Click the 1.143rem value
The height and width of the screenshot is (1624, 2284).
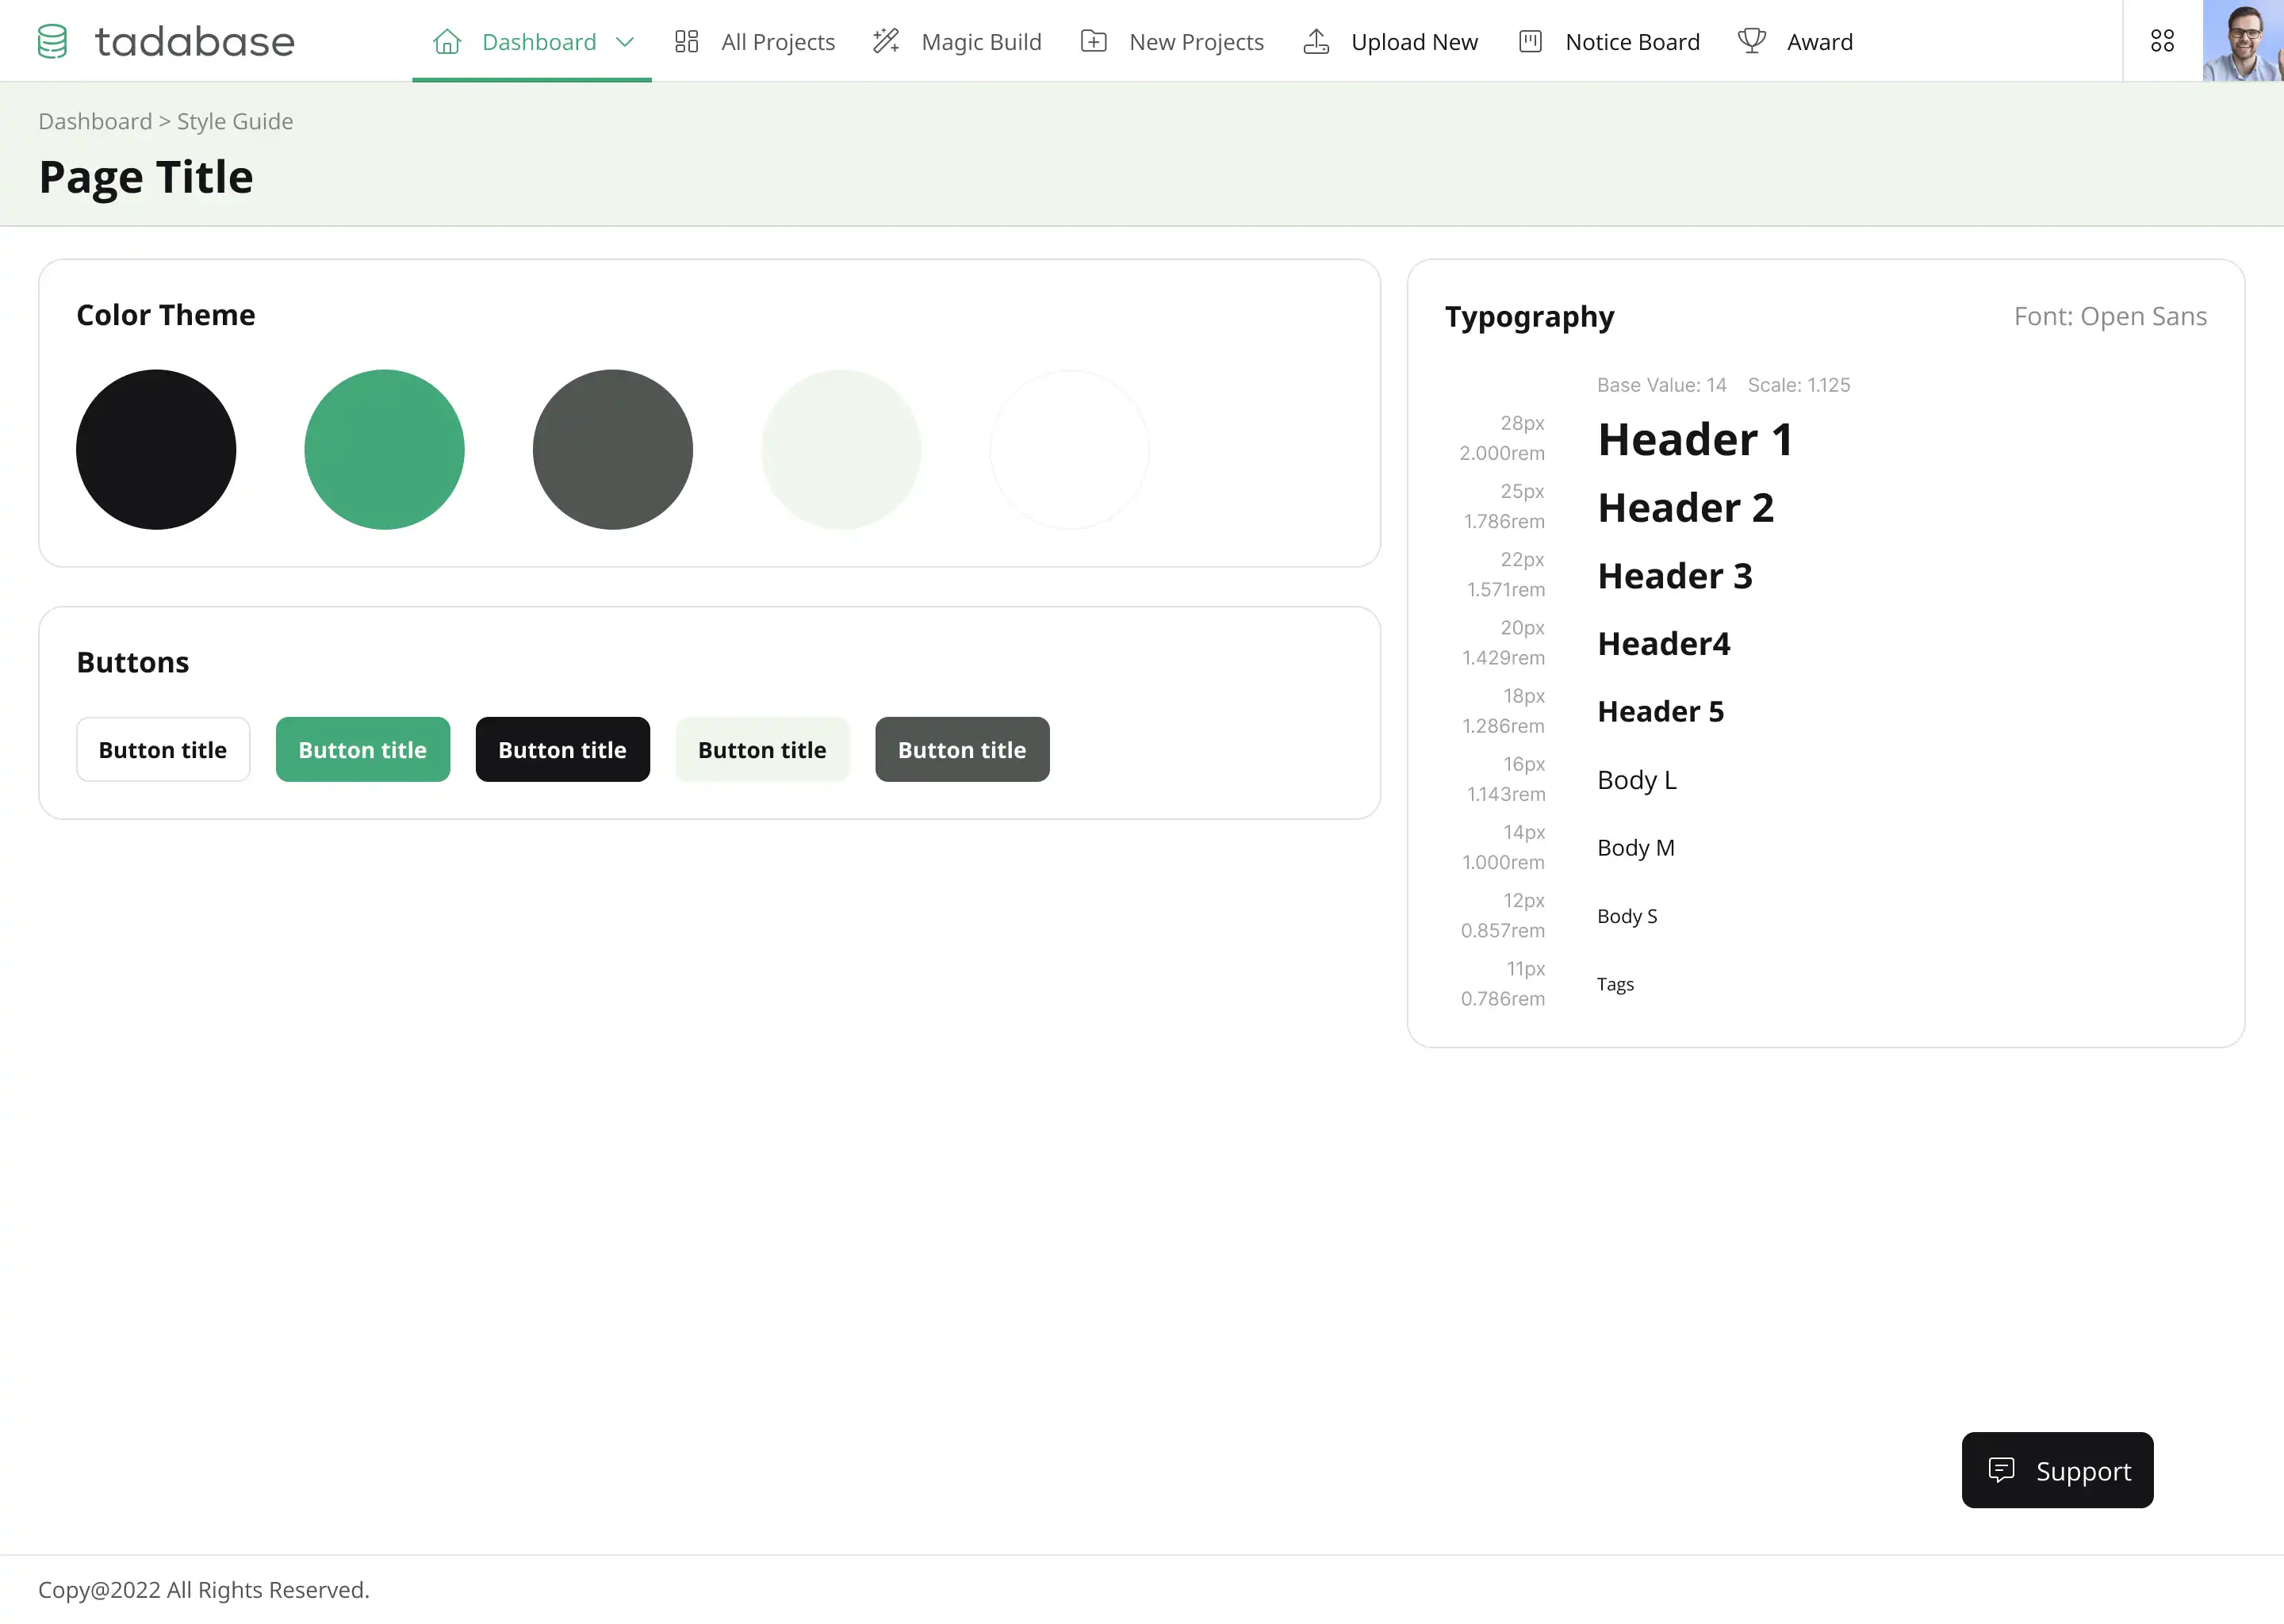coord(1506,794)
